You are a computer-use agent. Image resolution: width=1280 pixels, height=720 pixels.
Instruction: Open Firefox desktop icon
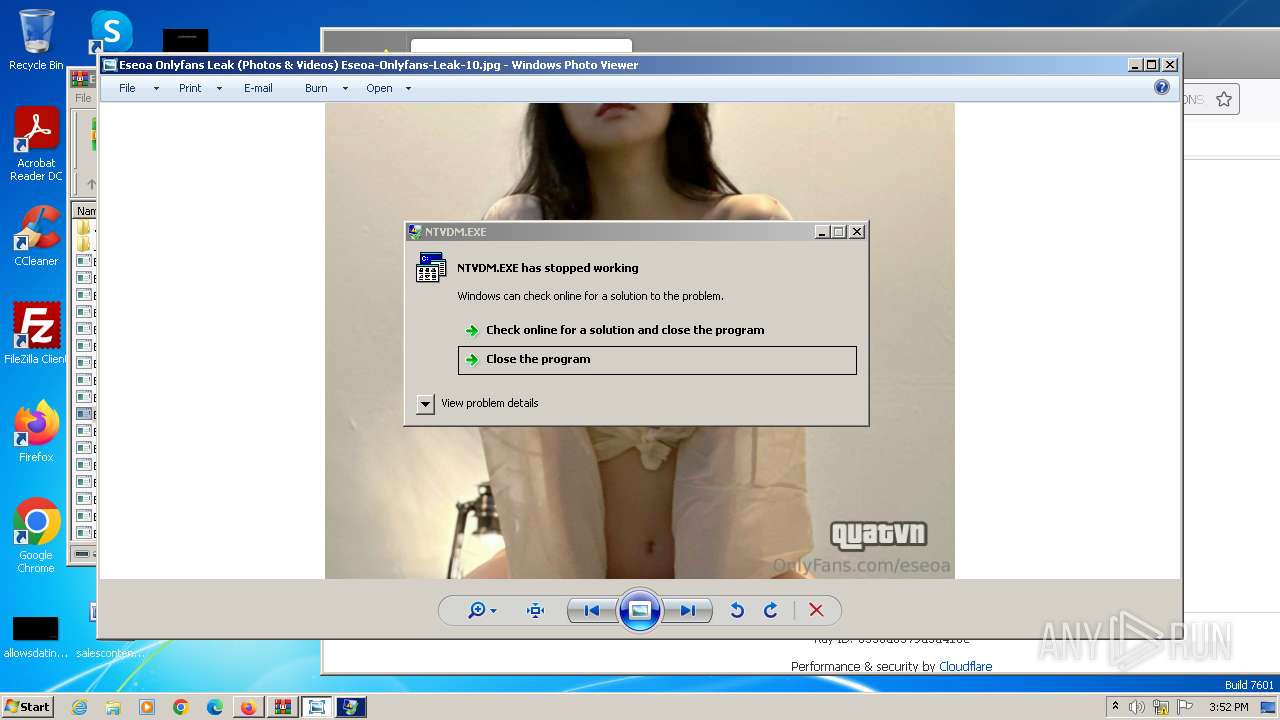[x=36, y=432]
